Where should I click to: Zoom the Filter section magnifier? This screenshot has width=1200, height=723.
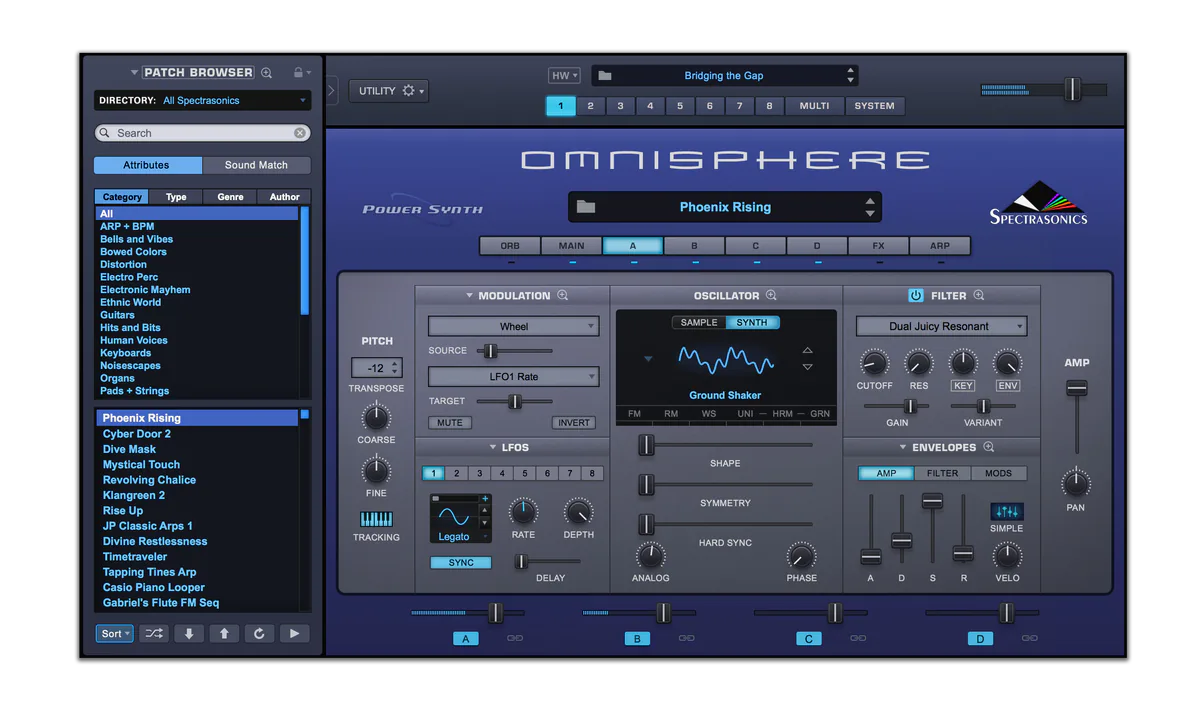[x=979, y=296]
